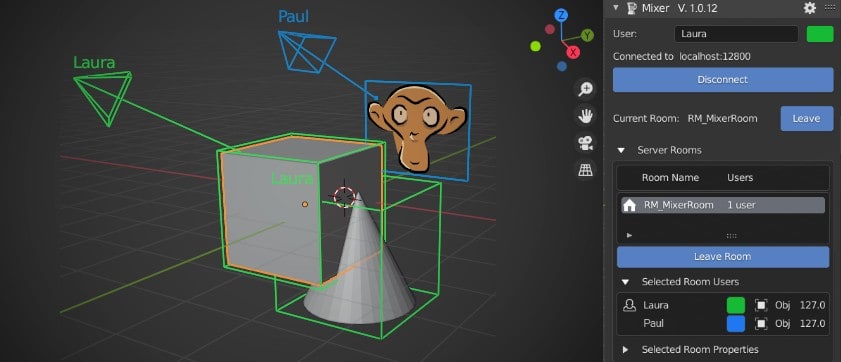This screenshot has width=841, height=362.
Task: Collapse the Mixer panel header triangle
Action: pyautogui.click(x=616, y=8)
